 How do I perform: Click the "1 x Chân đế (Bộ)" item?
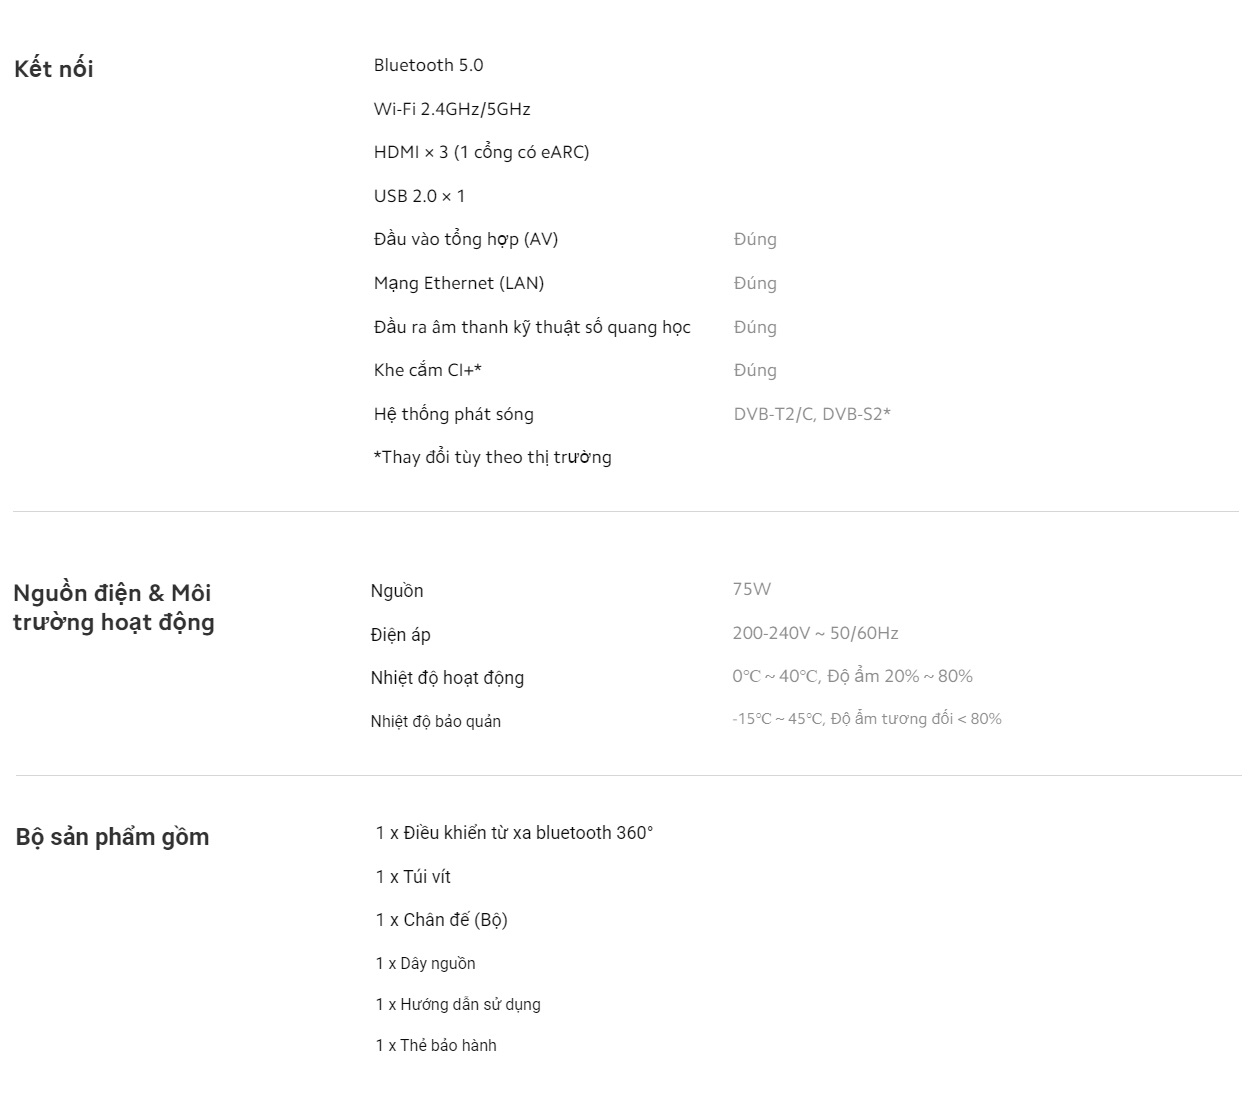[441, 920]
